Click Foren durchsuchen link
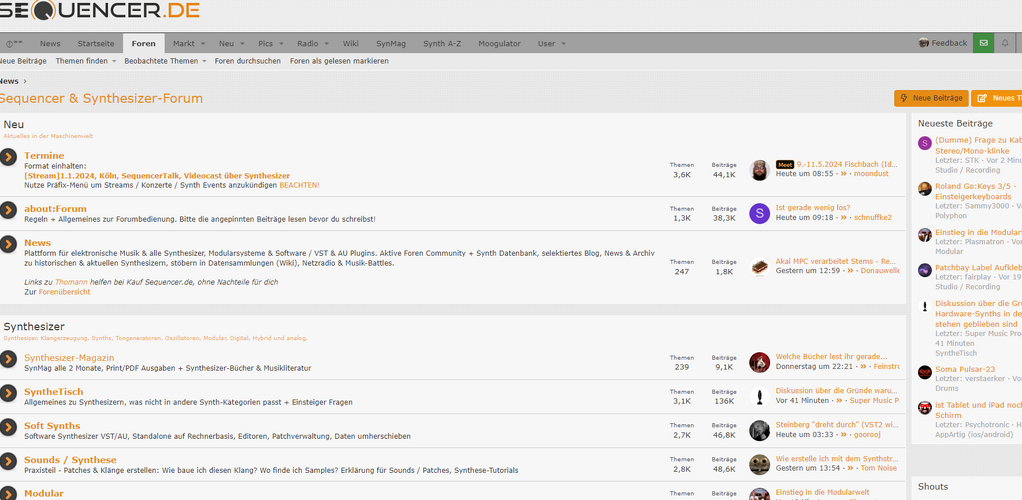The width and height of the screenshot is (1022, 500). 248,61
